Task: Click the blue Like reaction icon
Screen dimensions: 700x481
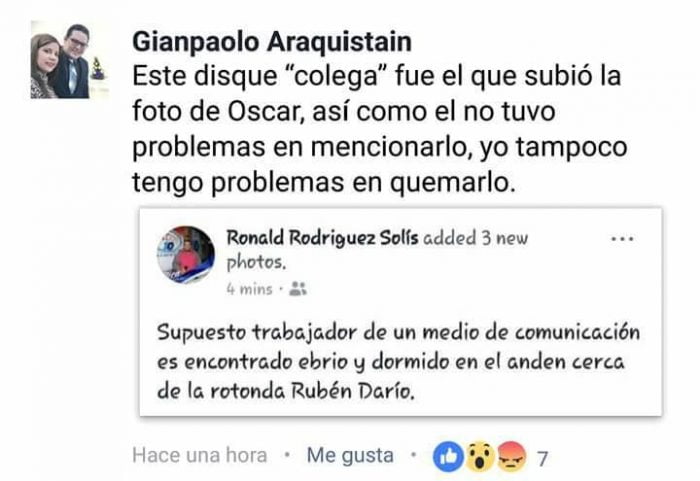Action: point(448,457)
